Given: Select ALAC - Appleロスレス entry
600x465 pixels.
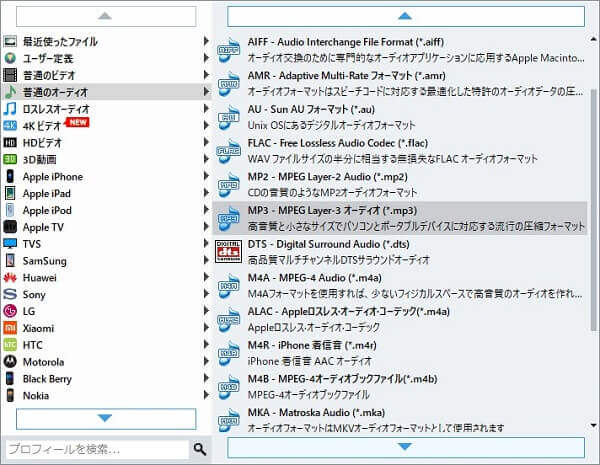Looking at the screenshot, I should pos(400,320).
